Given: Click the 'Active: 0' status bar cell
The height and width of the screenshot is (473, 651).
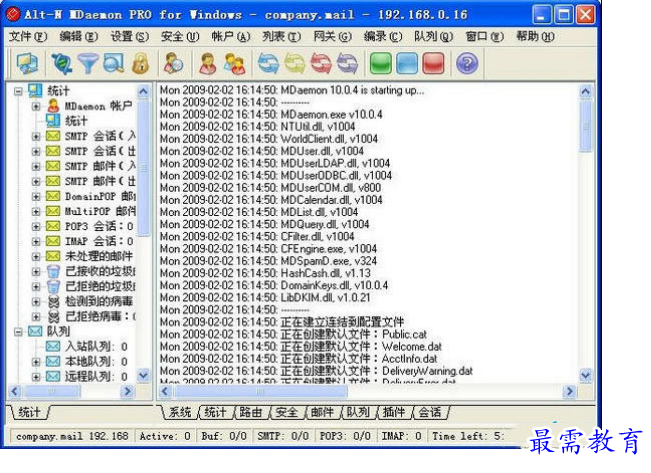Looking at the screenshot, I should tap(164, 436).
